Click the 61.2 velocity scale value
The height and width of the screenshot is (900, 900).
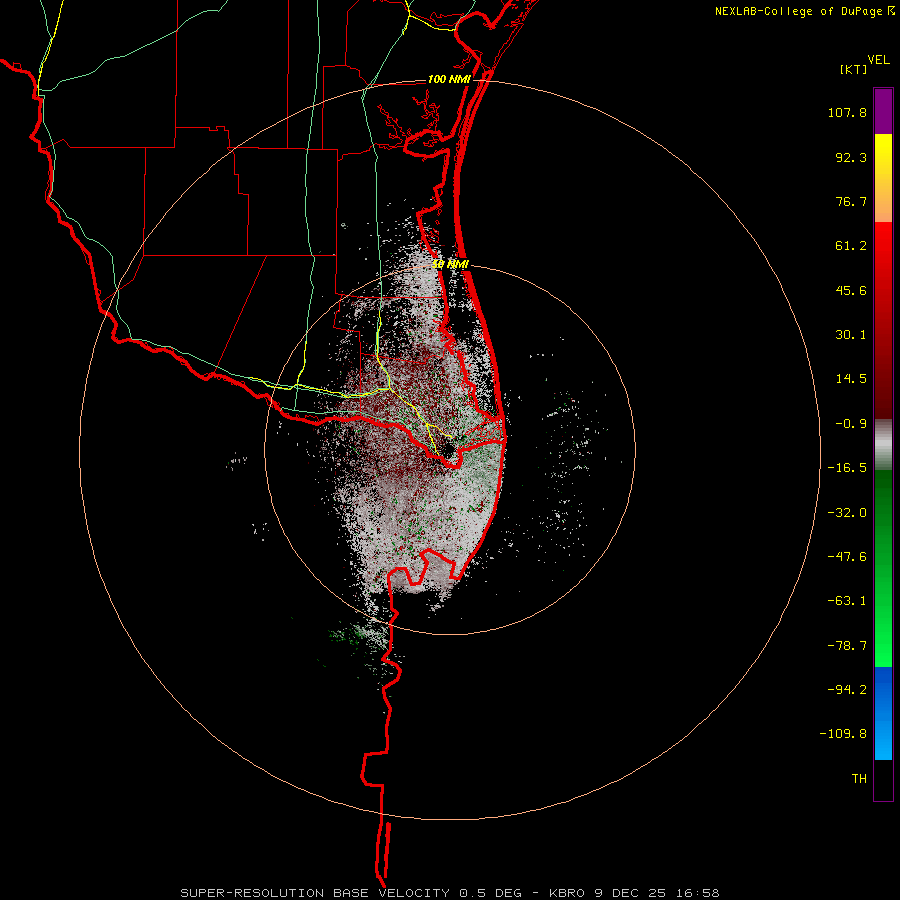coord(851,246)
